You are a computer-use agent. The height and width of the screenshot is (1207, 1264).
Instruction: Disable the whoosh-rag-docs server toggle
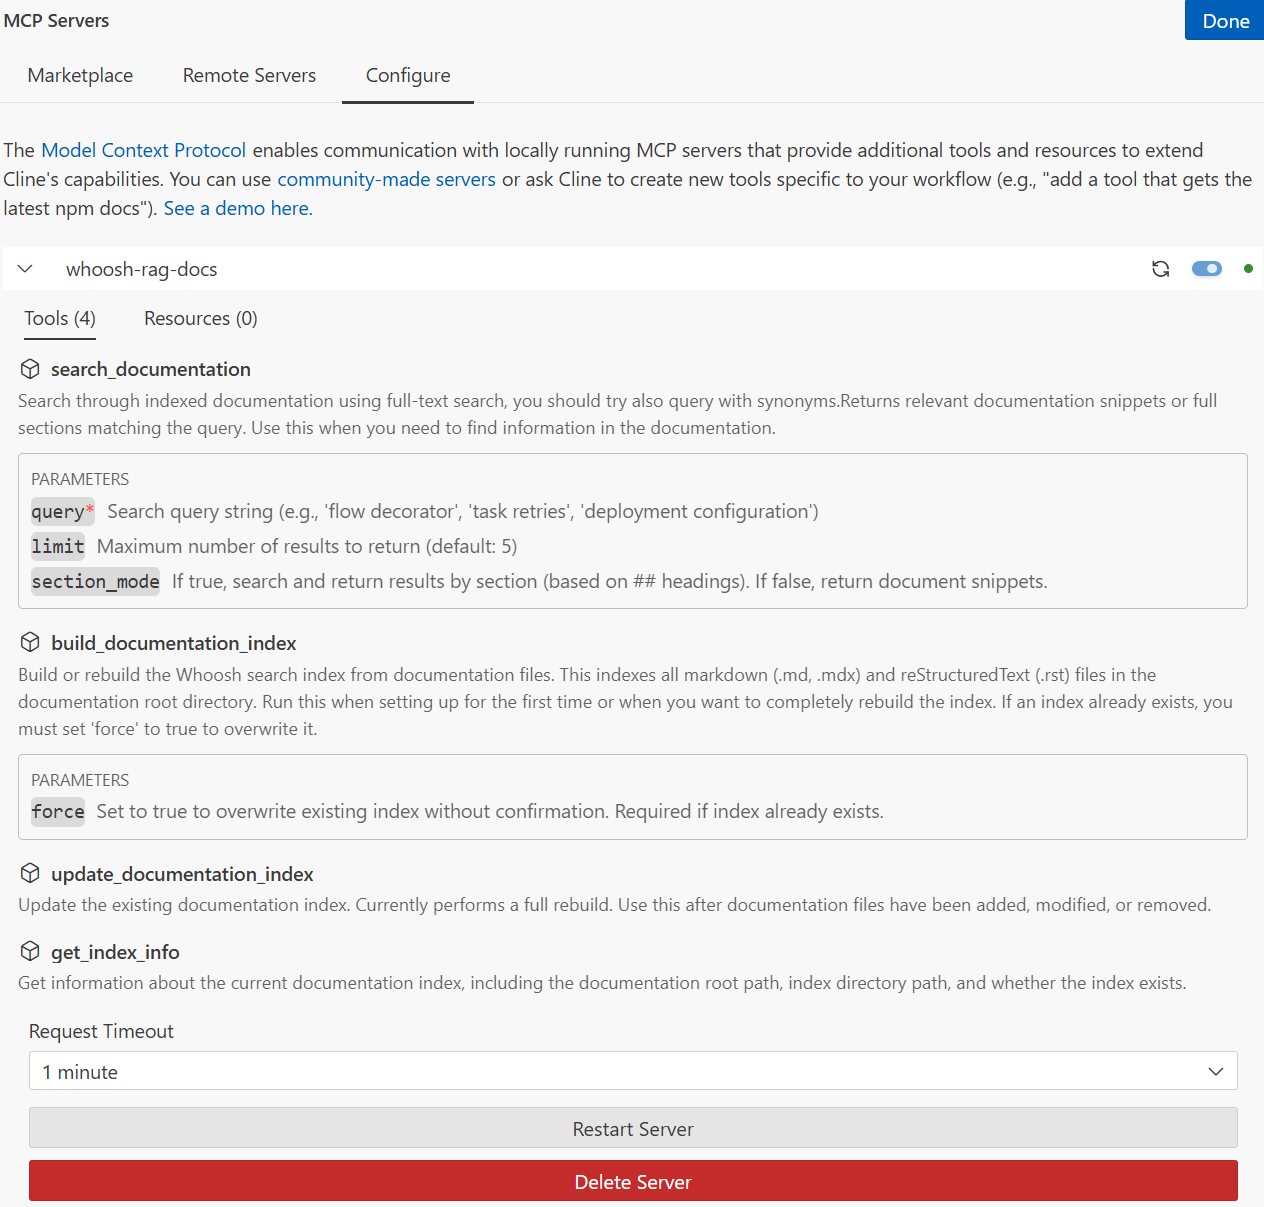click(1207, 268)
